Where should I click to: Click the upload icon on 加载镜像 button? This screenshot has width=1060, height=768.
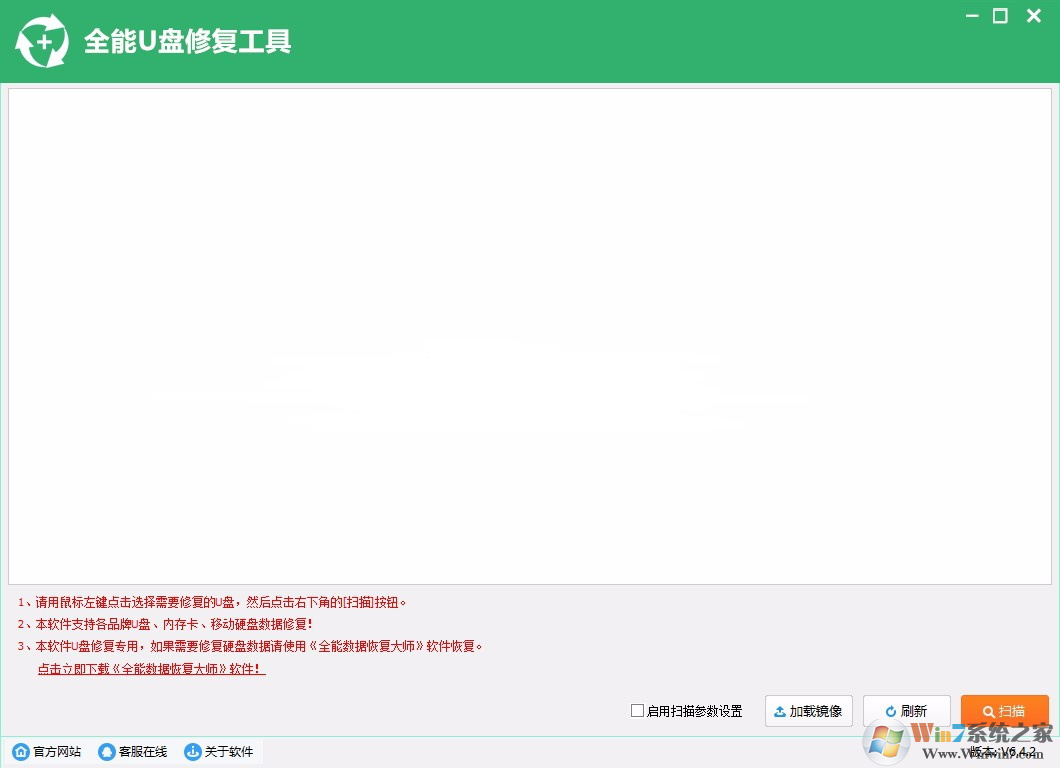(779, 711)
